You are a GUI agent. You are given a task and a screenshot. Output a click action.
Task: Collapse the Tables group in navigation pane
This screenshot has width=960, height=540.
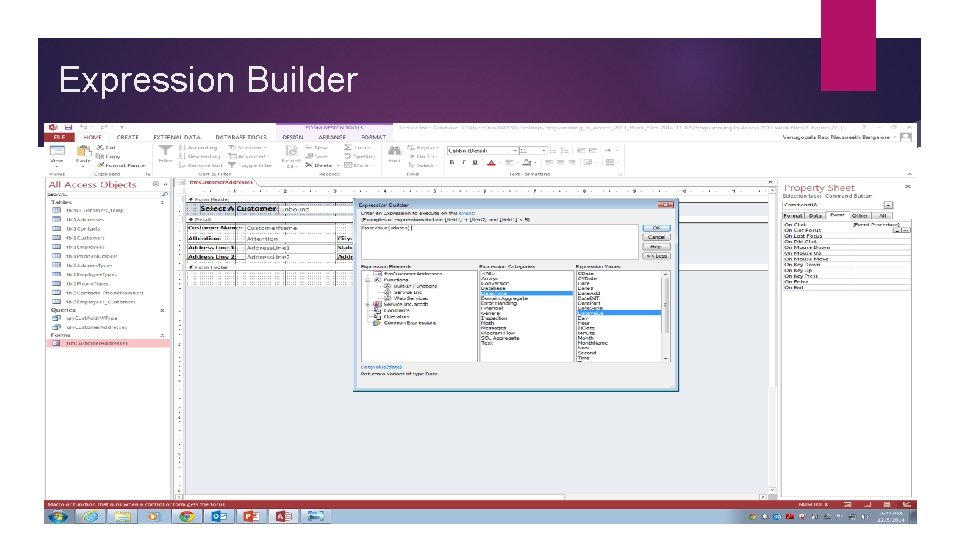click(x=162, y=202)
